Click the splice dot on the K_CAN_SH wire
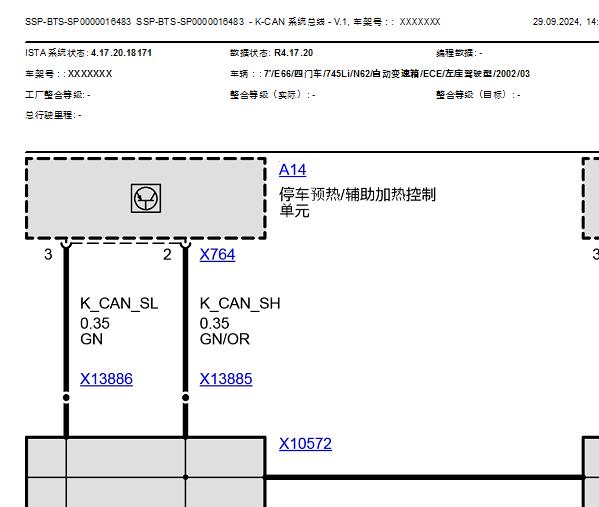This screenshot has height=507, width=599. click(185, 398)
